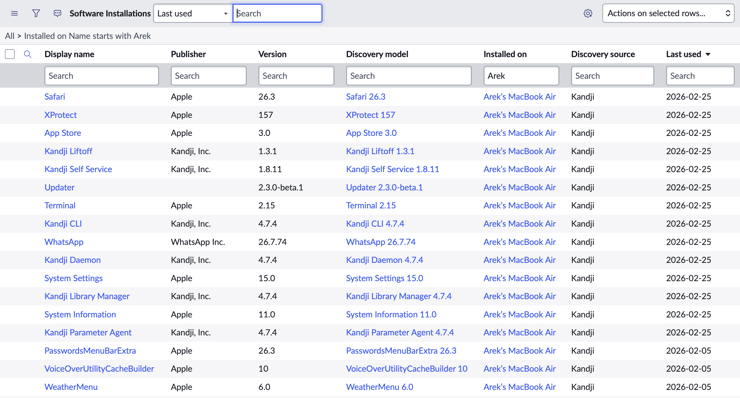Click the Software Installations list title
Viewport: 740px width, 398px height.
110,14
